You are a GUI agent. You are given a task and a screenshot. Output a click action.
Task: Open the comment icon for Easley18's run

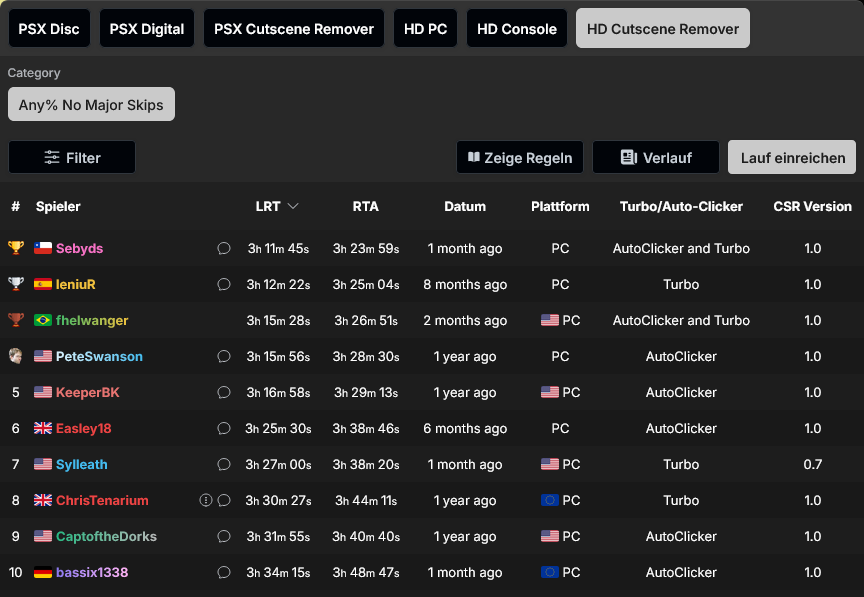[x=224, y=428]
